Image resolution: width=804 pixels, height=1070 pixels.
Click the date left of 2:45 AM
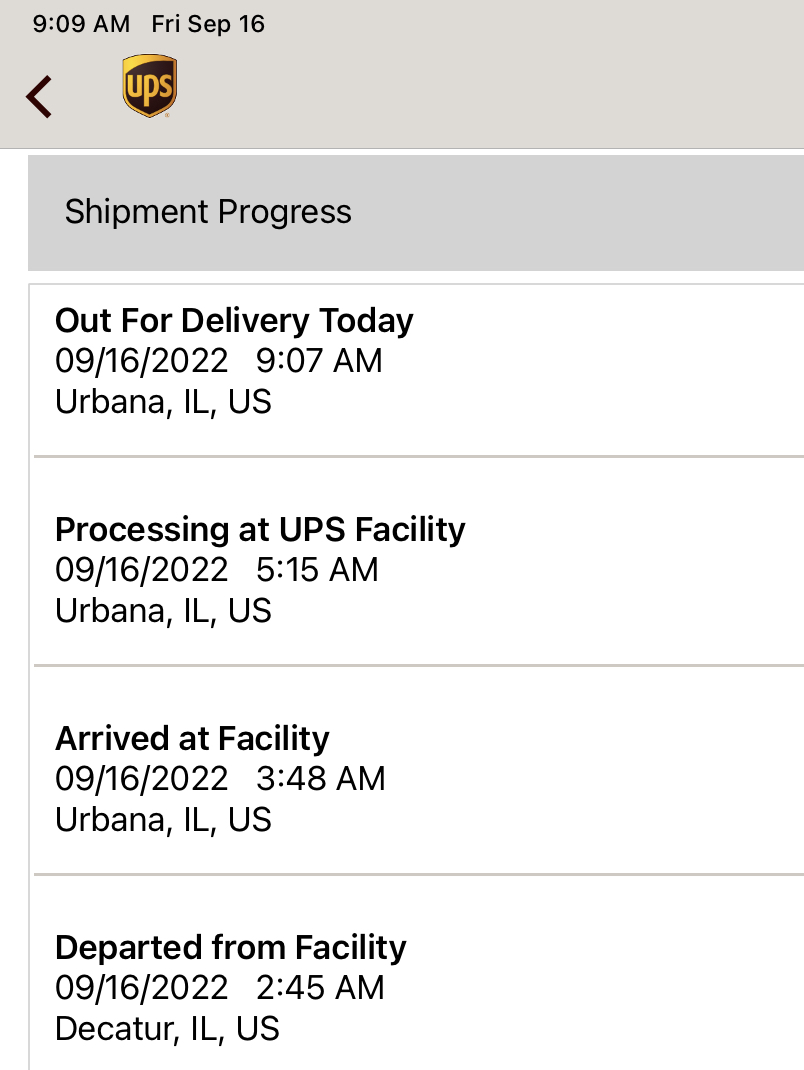coord(141,988)
